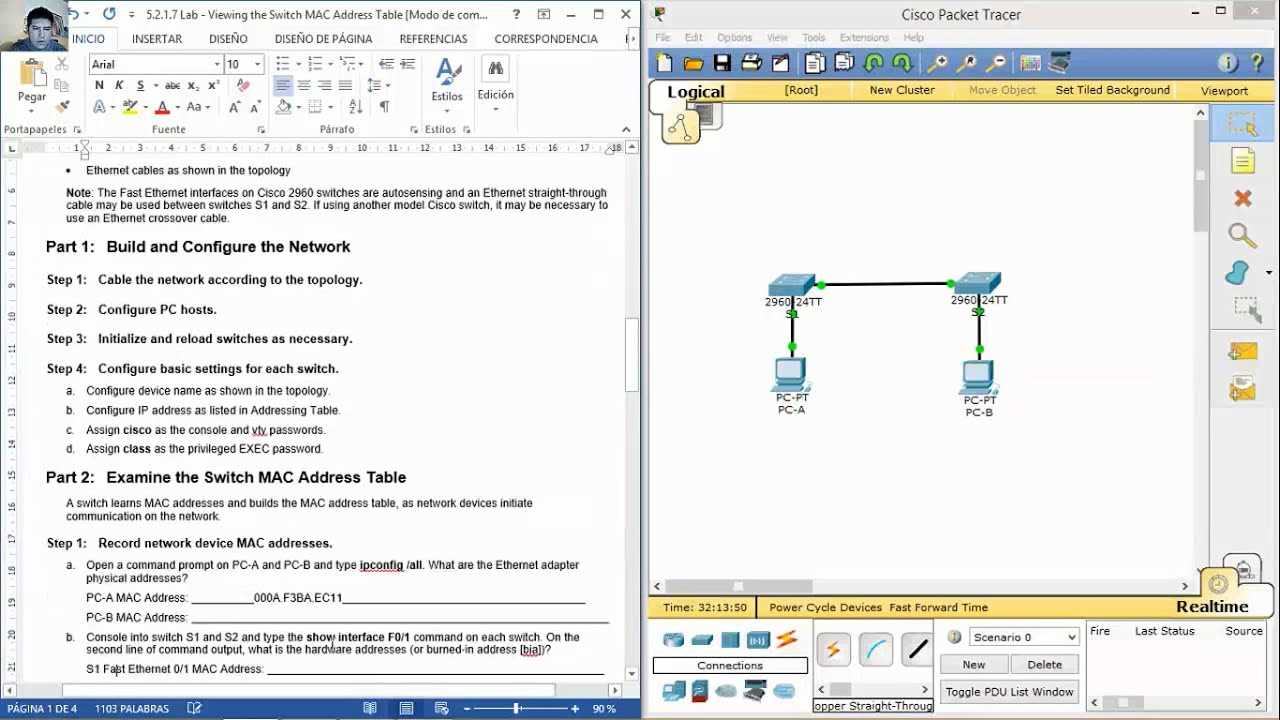
Task: Open the Options menu in Packet Tracer
Action: pyautogui.click(x=734, y=38)
